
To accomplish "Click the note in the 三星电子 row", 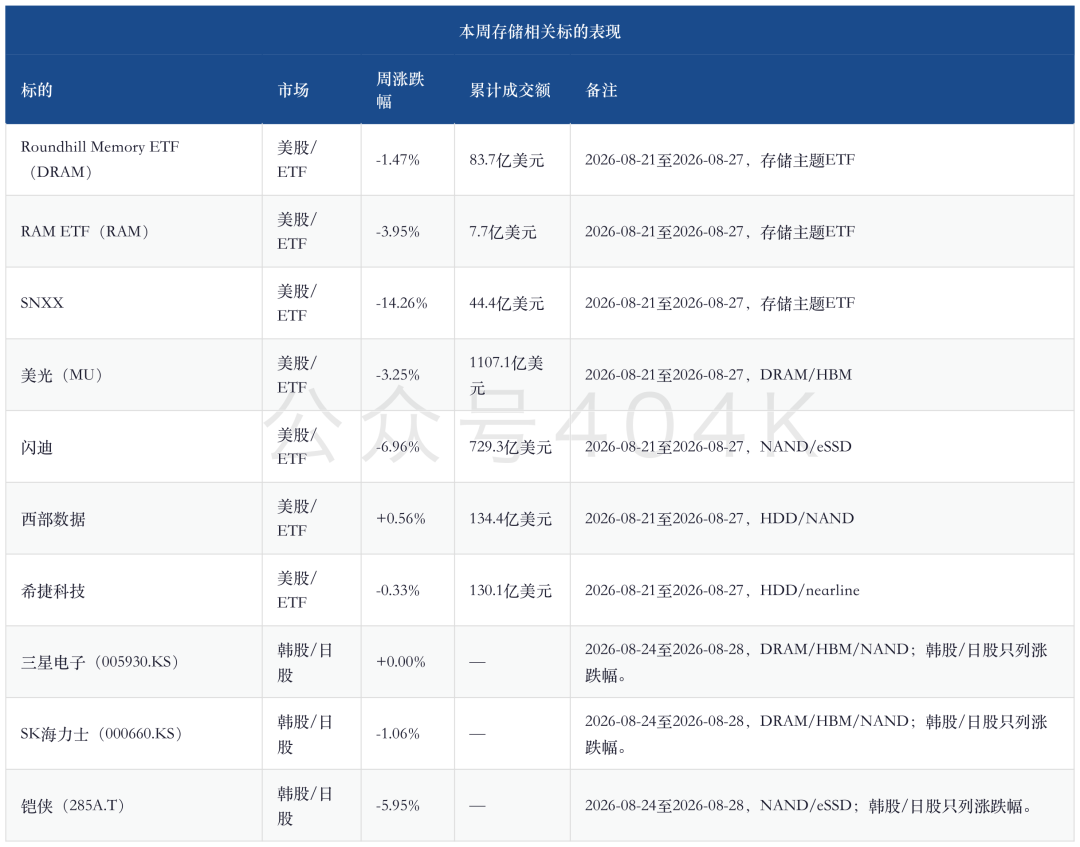I will click(x=816, y=662).
